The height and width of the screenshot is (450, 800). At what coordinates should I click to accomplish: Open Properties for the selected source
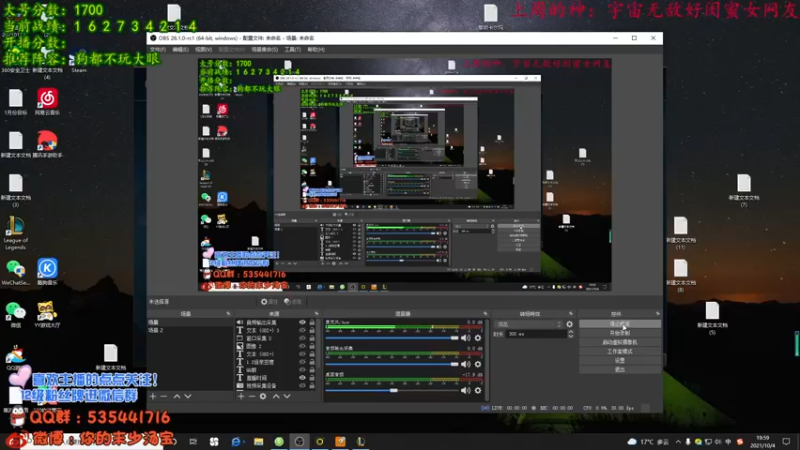pyautogui.click(x=269, y=302)
